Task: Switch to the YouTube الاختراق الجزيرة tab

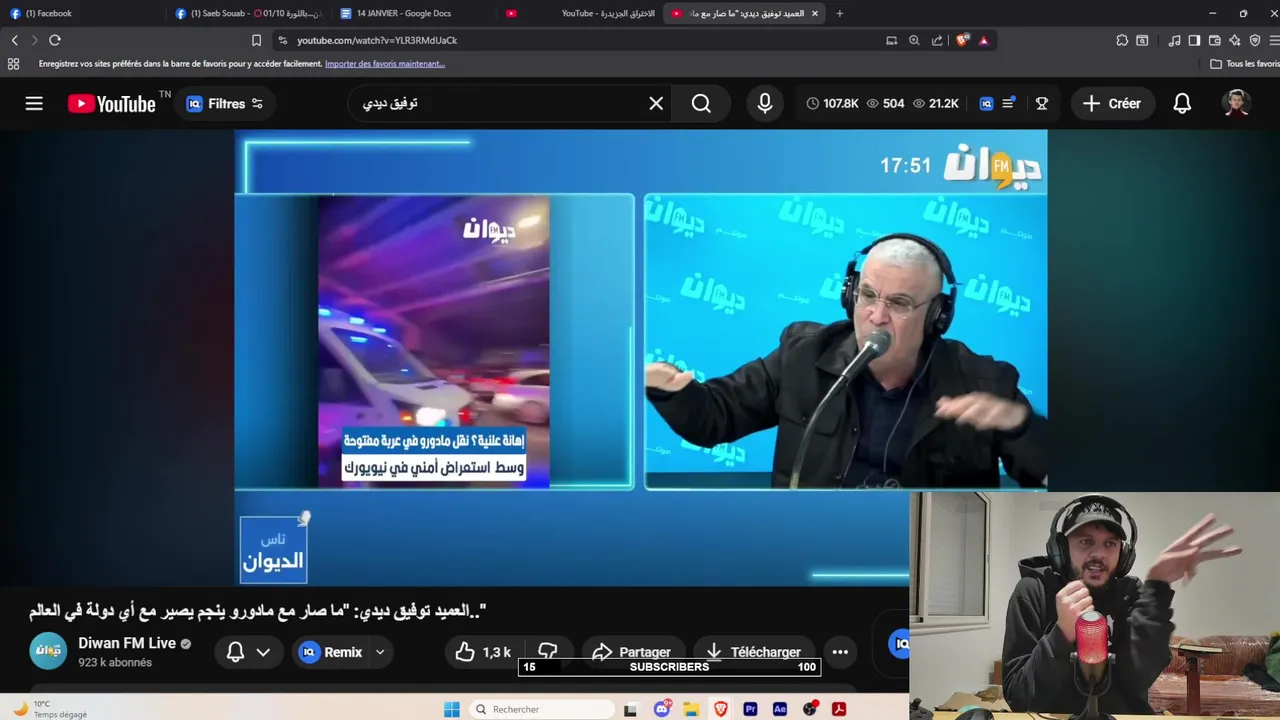Action: (x=580, y=13)
